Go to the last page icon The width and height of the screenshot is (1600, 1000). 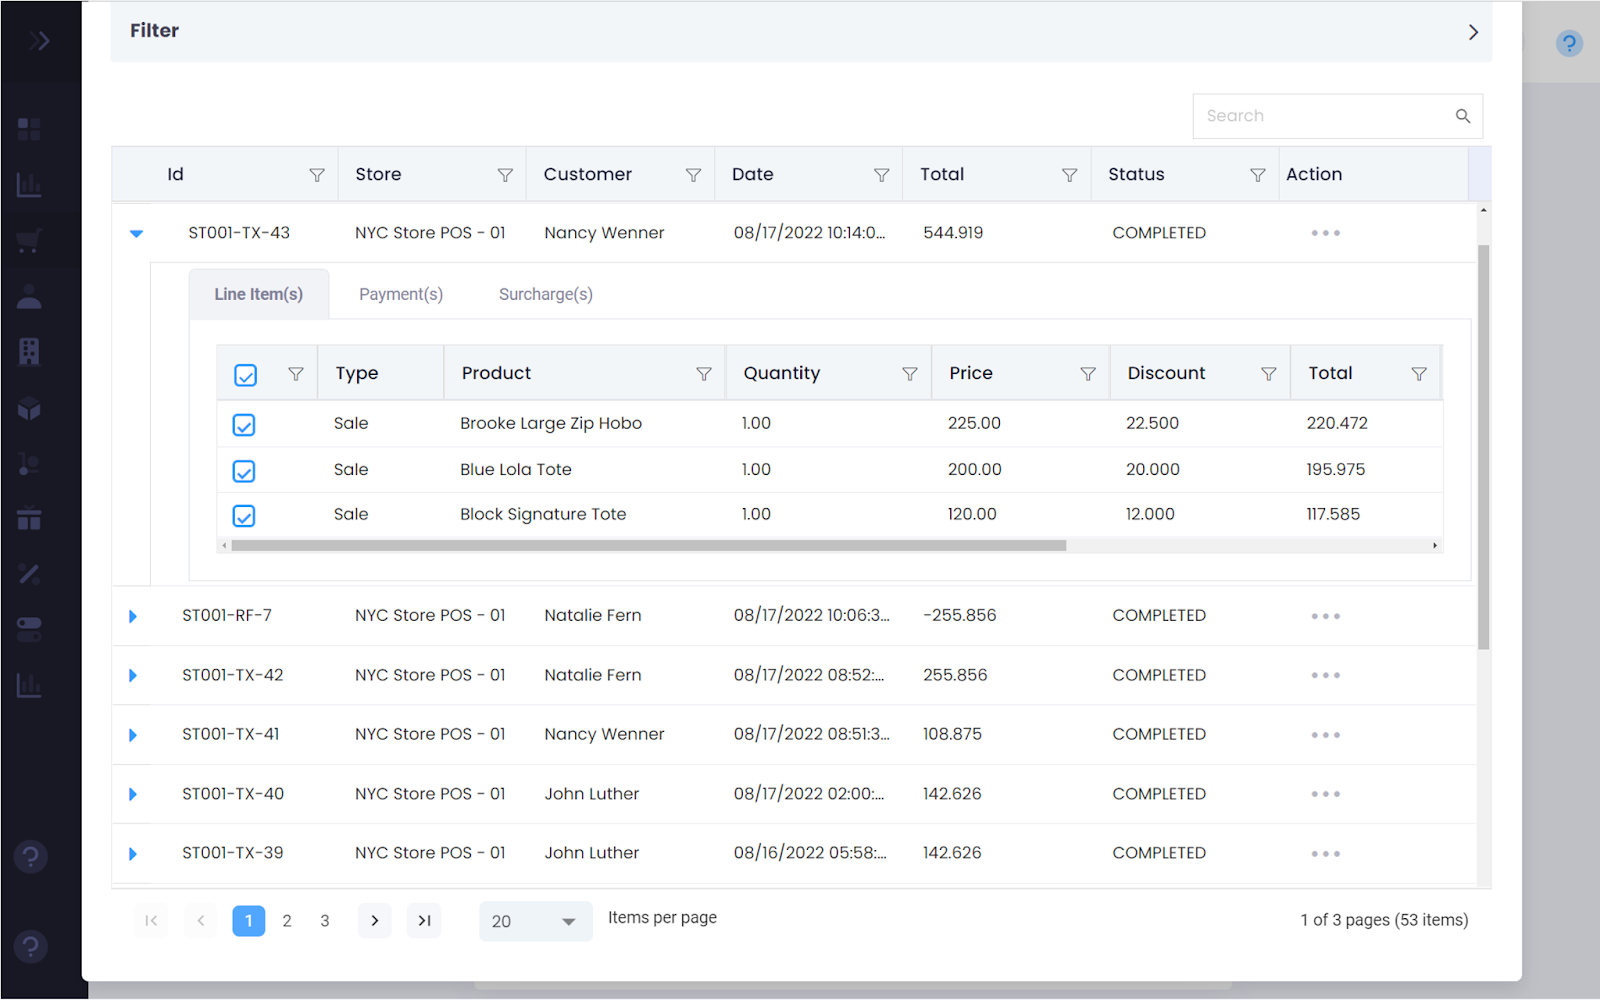(424, 921)
